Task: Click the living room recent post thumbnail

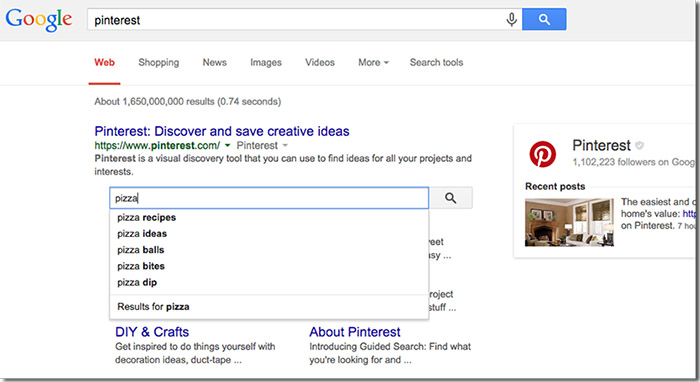Action: tap(569, 222)
